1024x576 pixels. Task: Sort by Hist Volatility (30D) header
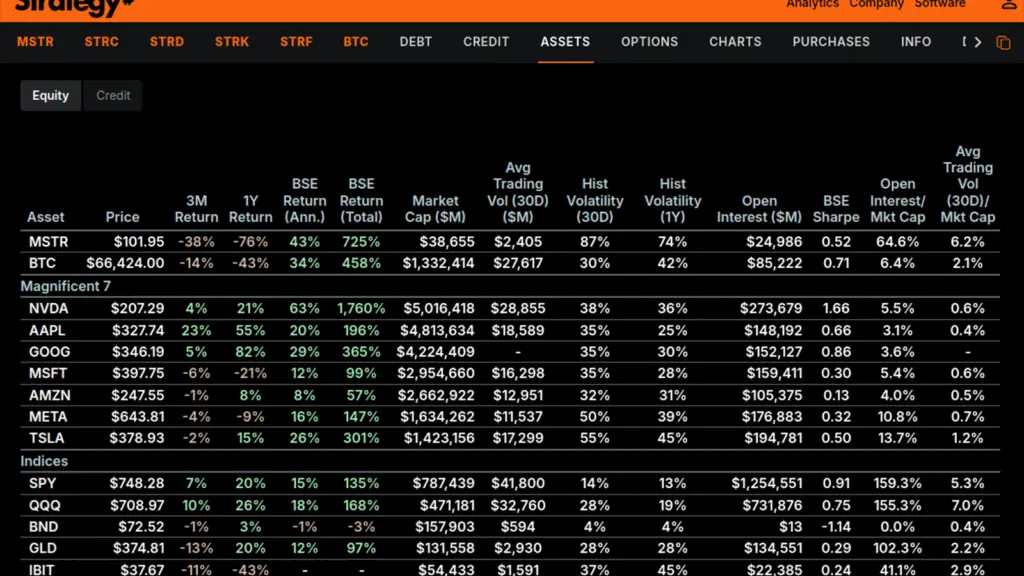(594, 200)
